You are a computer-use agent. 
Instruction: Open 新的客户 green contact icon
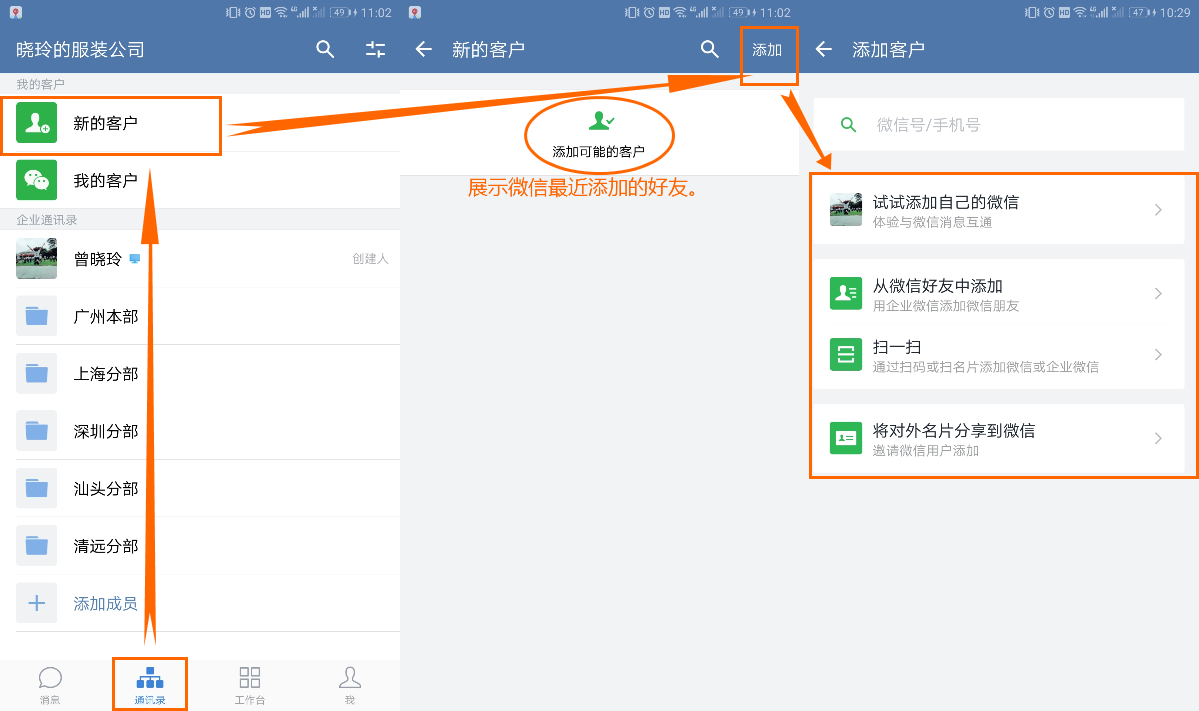pyautogui.click(x=37, y=123)
